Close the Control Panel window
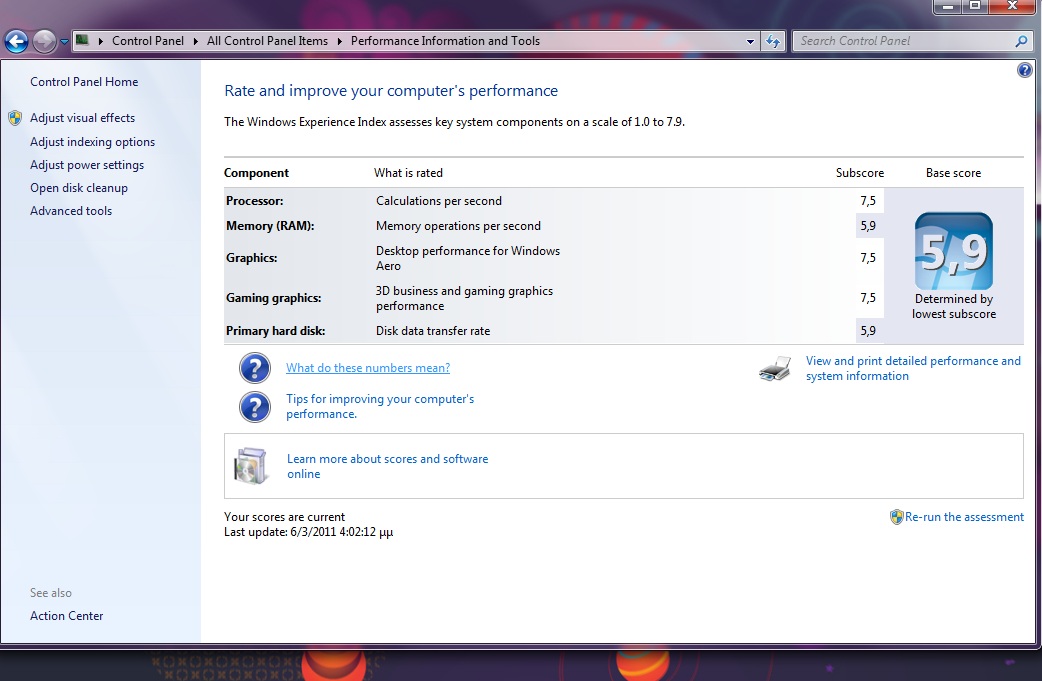Viewport: 1042px width, 681px height. (1013, 6)
